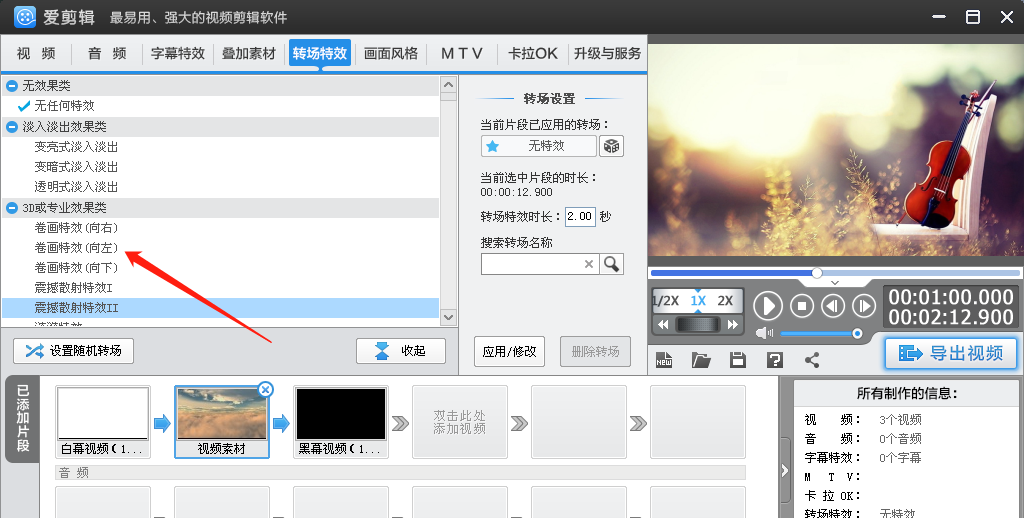This screenshot has height=518, width=1024.
Task: Click the preview progress slider handle
Action: (x=817, y=272)
